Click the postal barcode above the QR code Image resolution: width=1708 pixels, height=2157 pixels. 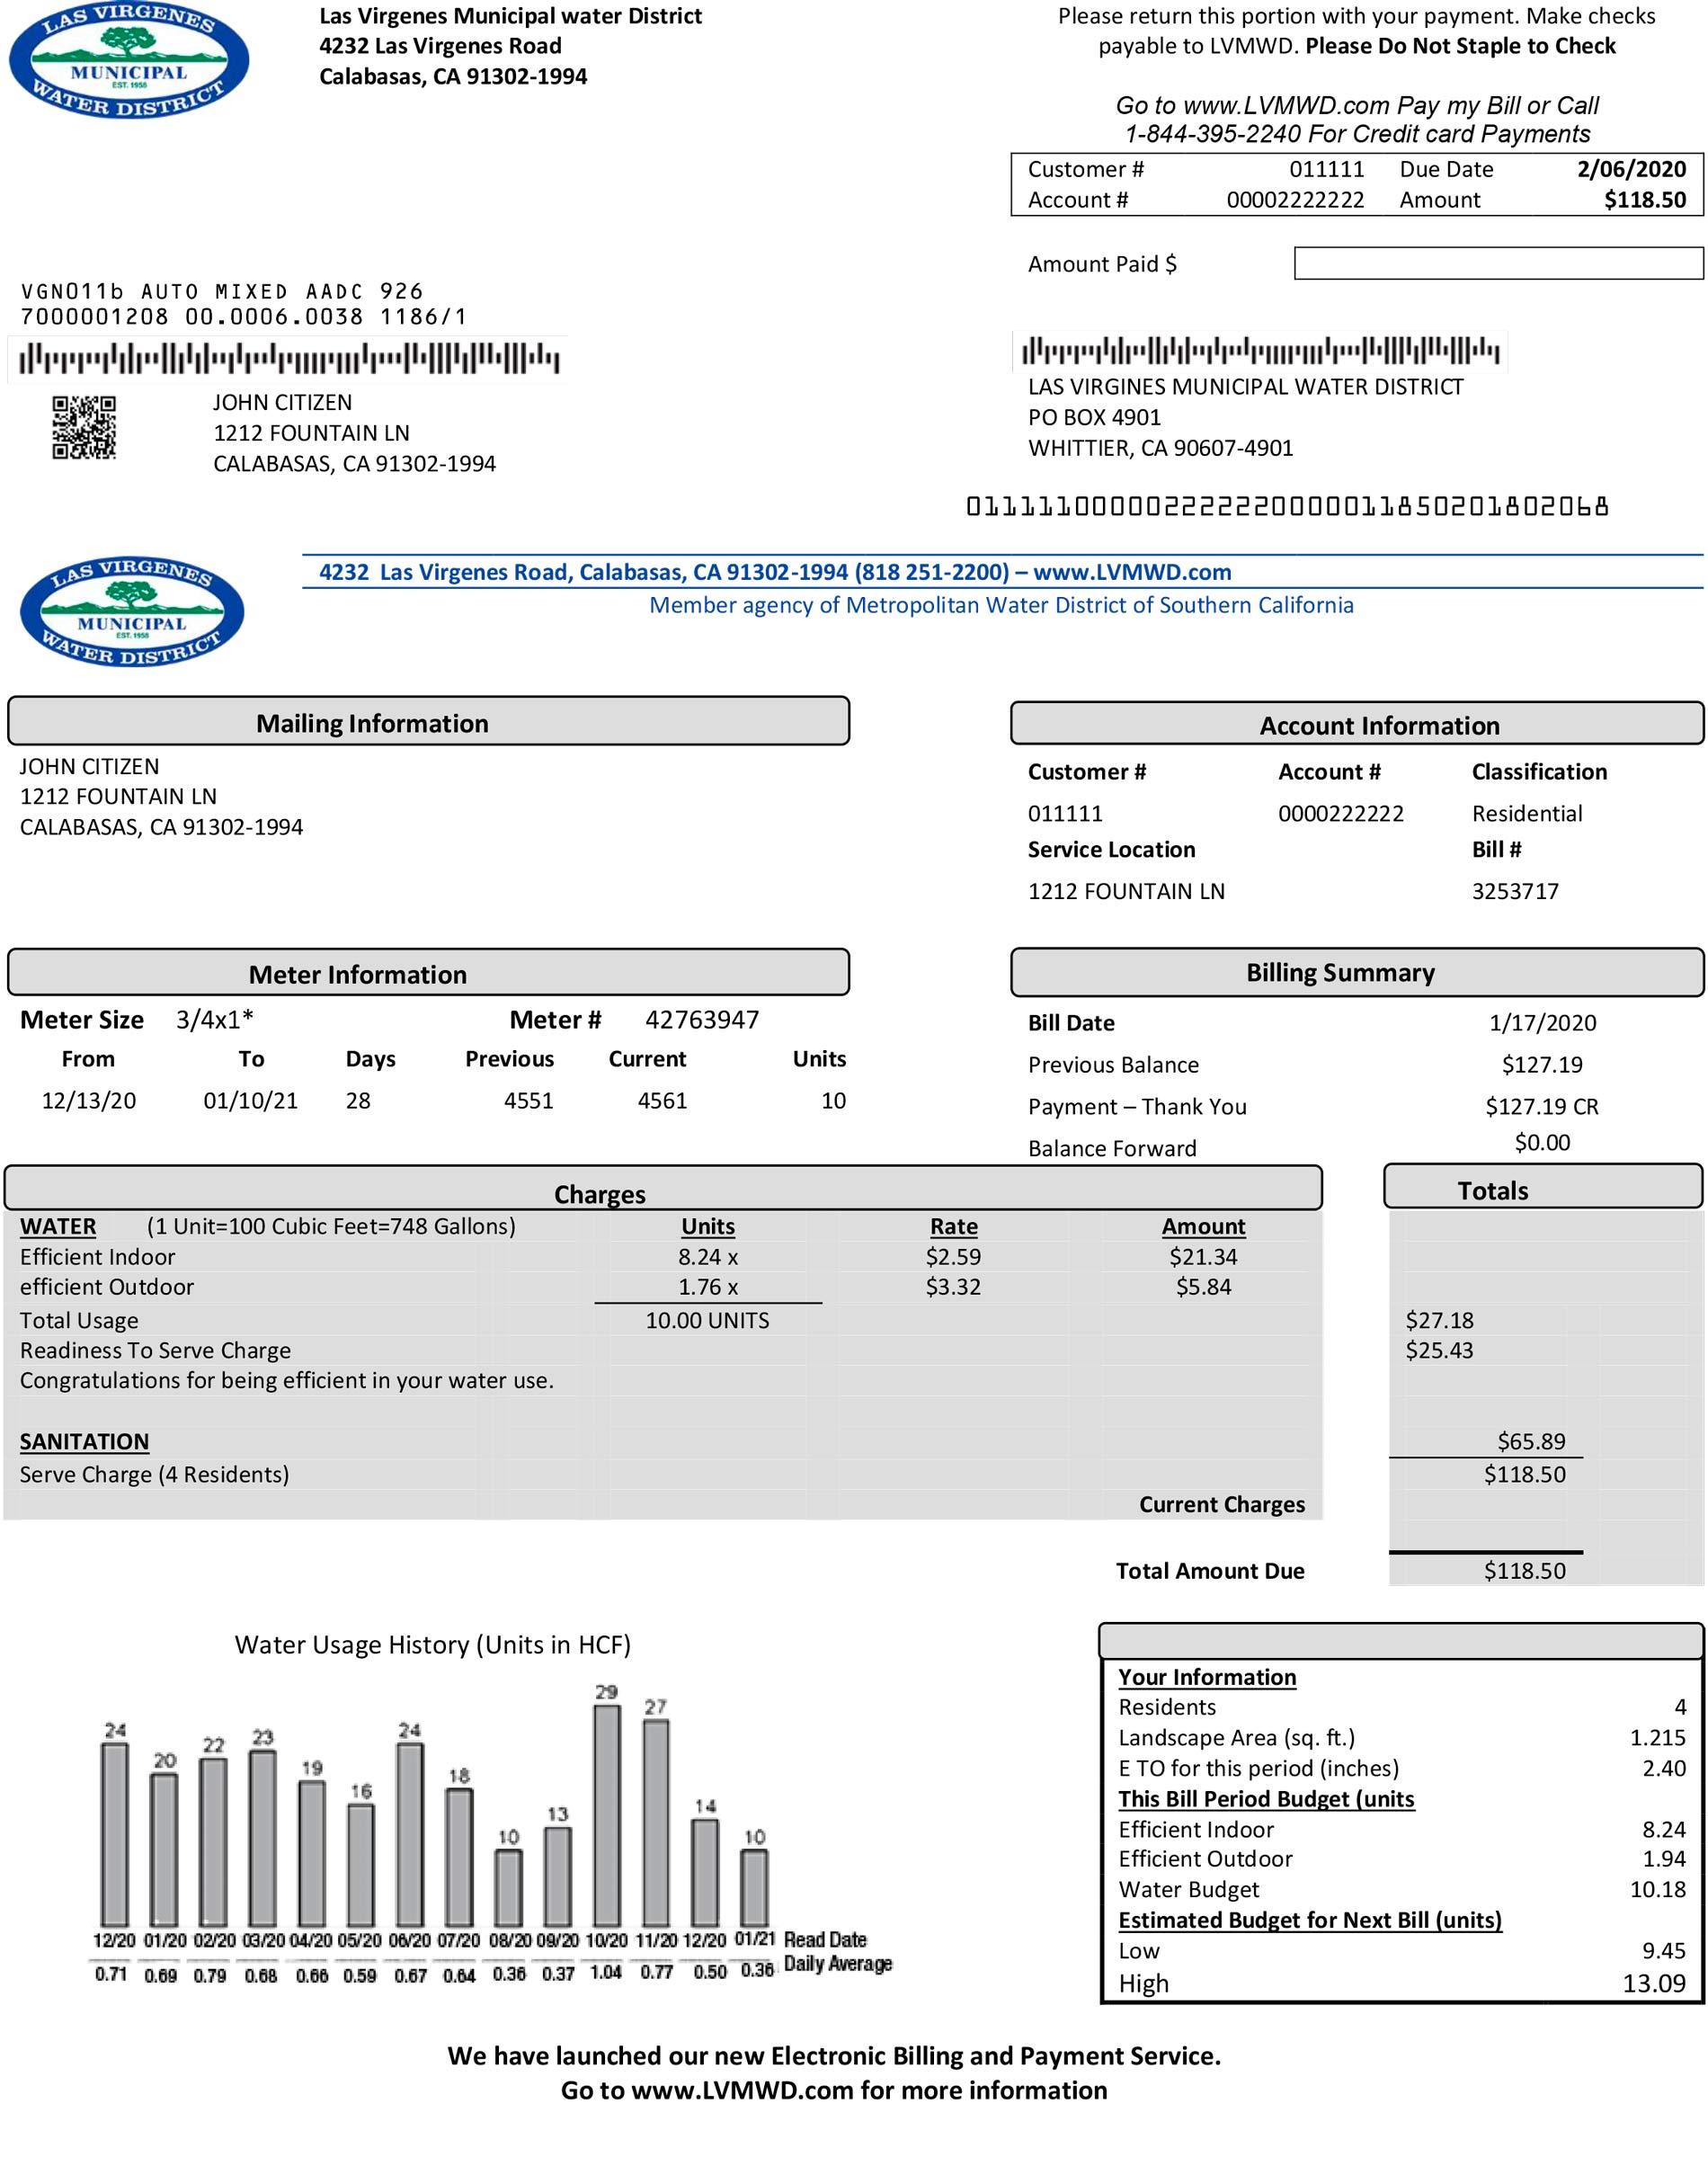[288, 358]
